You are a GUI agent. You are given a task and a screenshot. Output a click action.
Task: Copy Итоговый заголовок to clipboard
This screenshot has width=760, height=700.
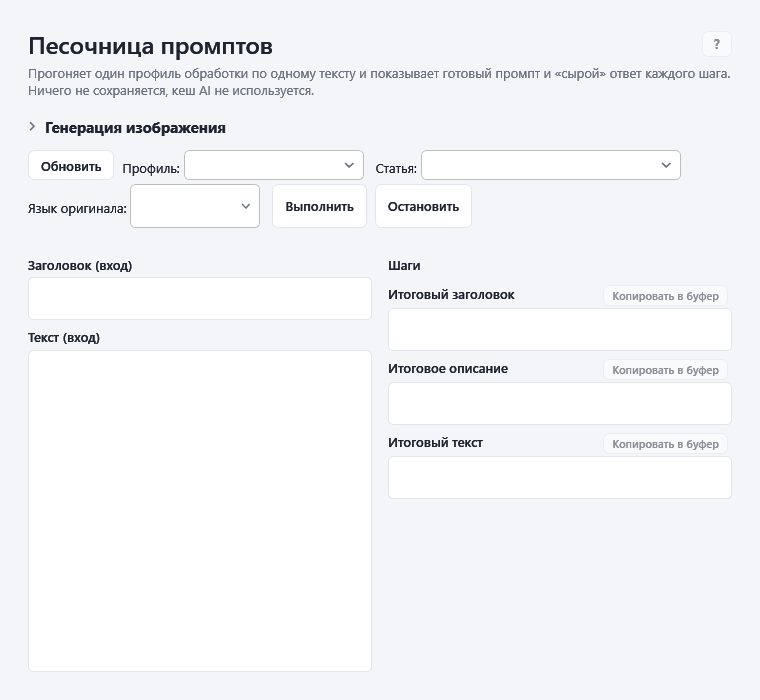coord(665,296)
